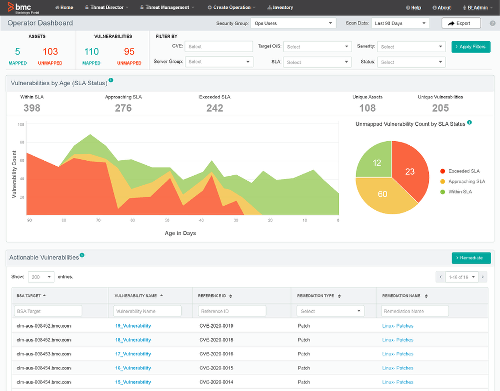This screenshot has width=500, height=391.
Task: Click the help icon next to Export
Action: [492, 23]
